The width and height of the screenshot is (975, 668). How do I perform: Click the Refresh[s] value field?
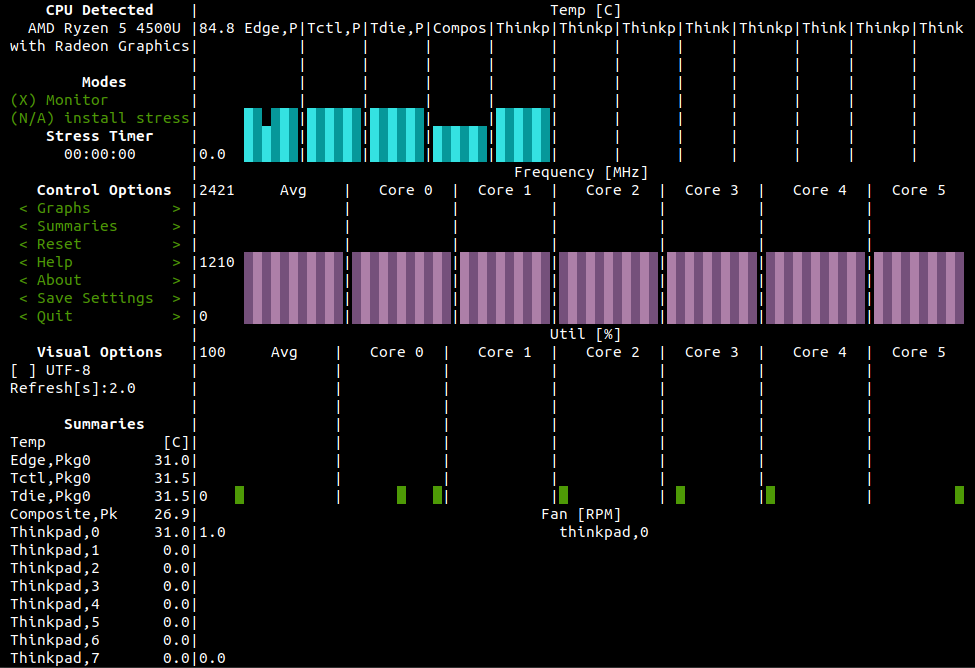point(72,388)
